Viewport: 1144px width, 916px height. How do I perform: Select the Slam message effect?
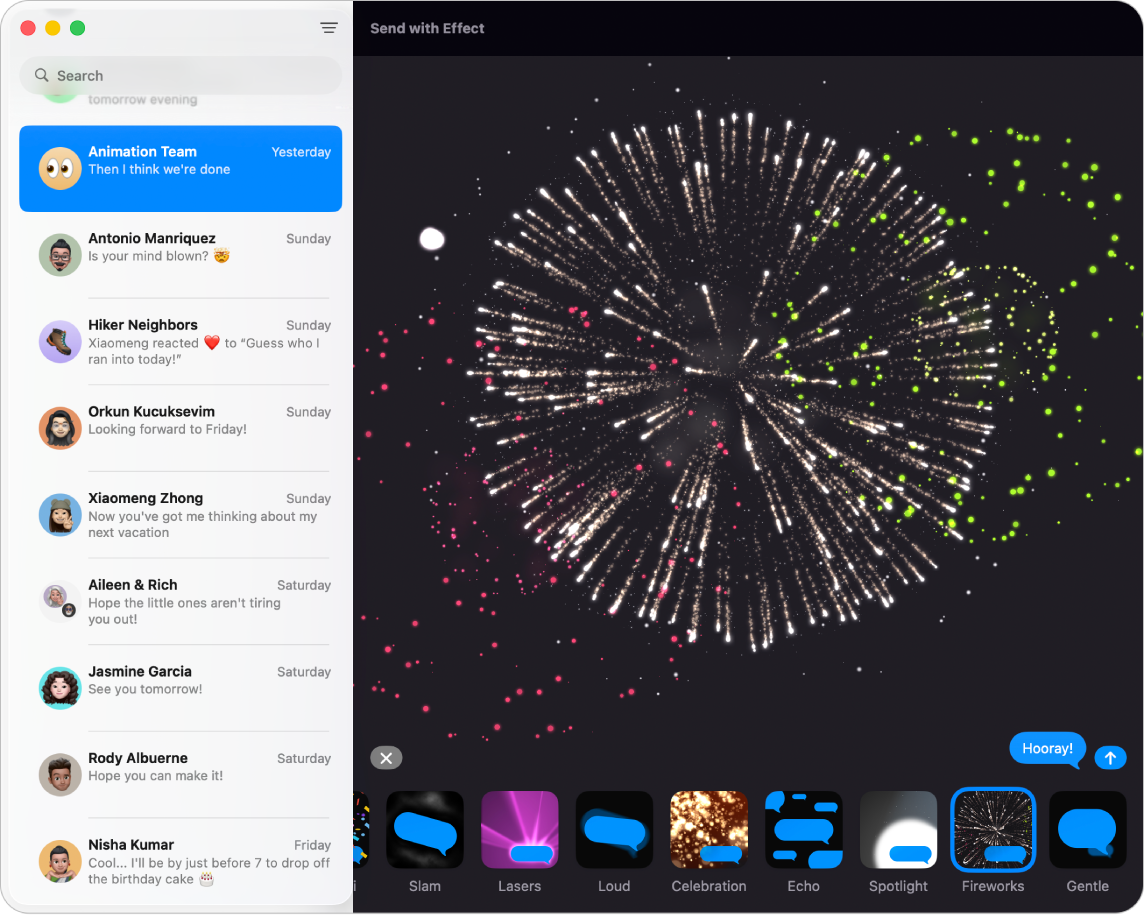point(424,830)
